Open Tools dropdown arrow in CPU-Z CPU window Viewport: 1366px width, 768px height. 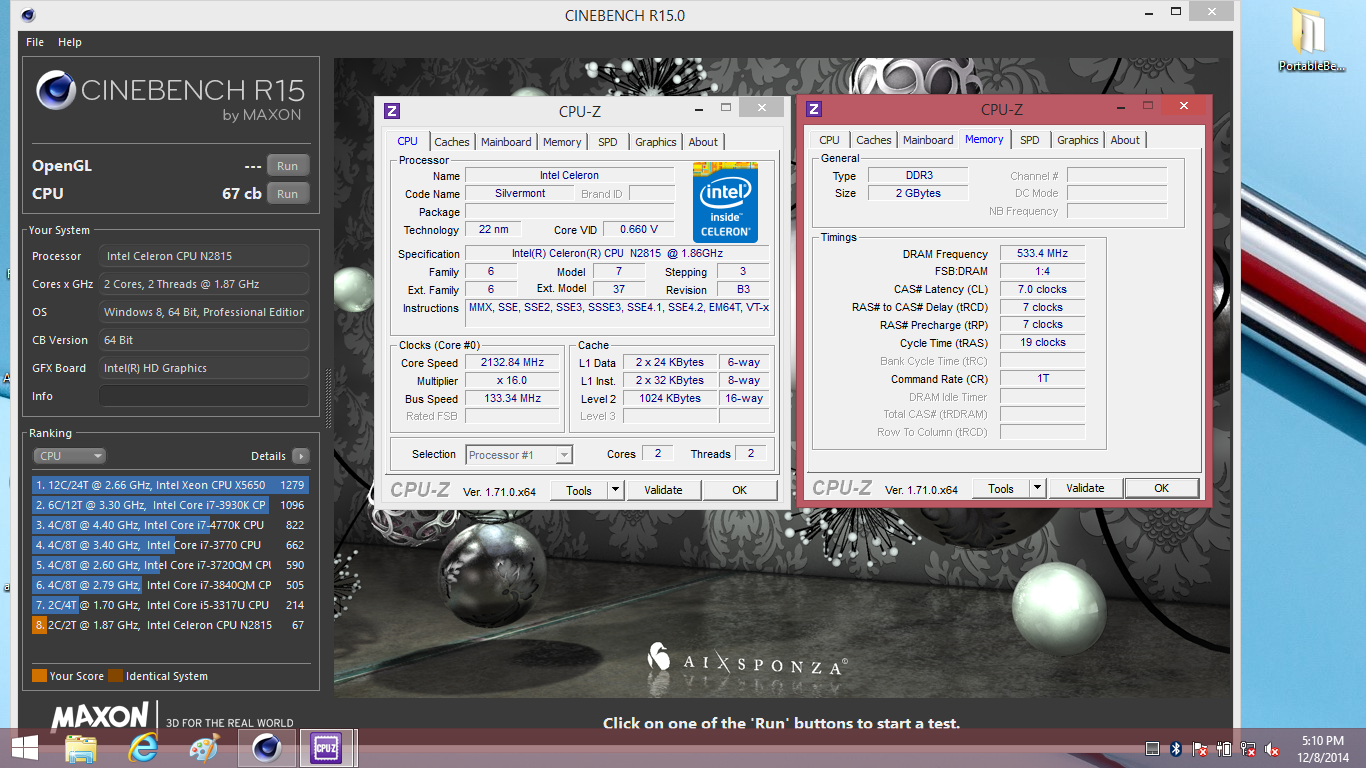[615, 490]
